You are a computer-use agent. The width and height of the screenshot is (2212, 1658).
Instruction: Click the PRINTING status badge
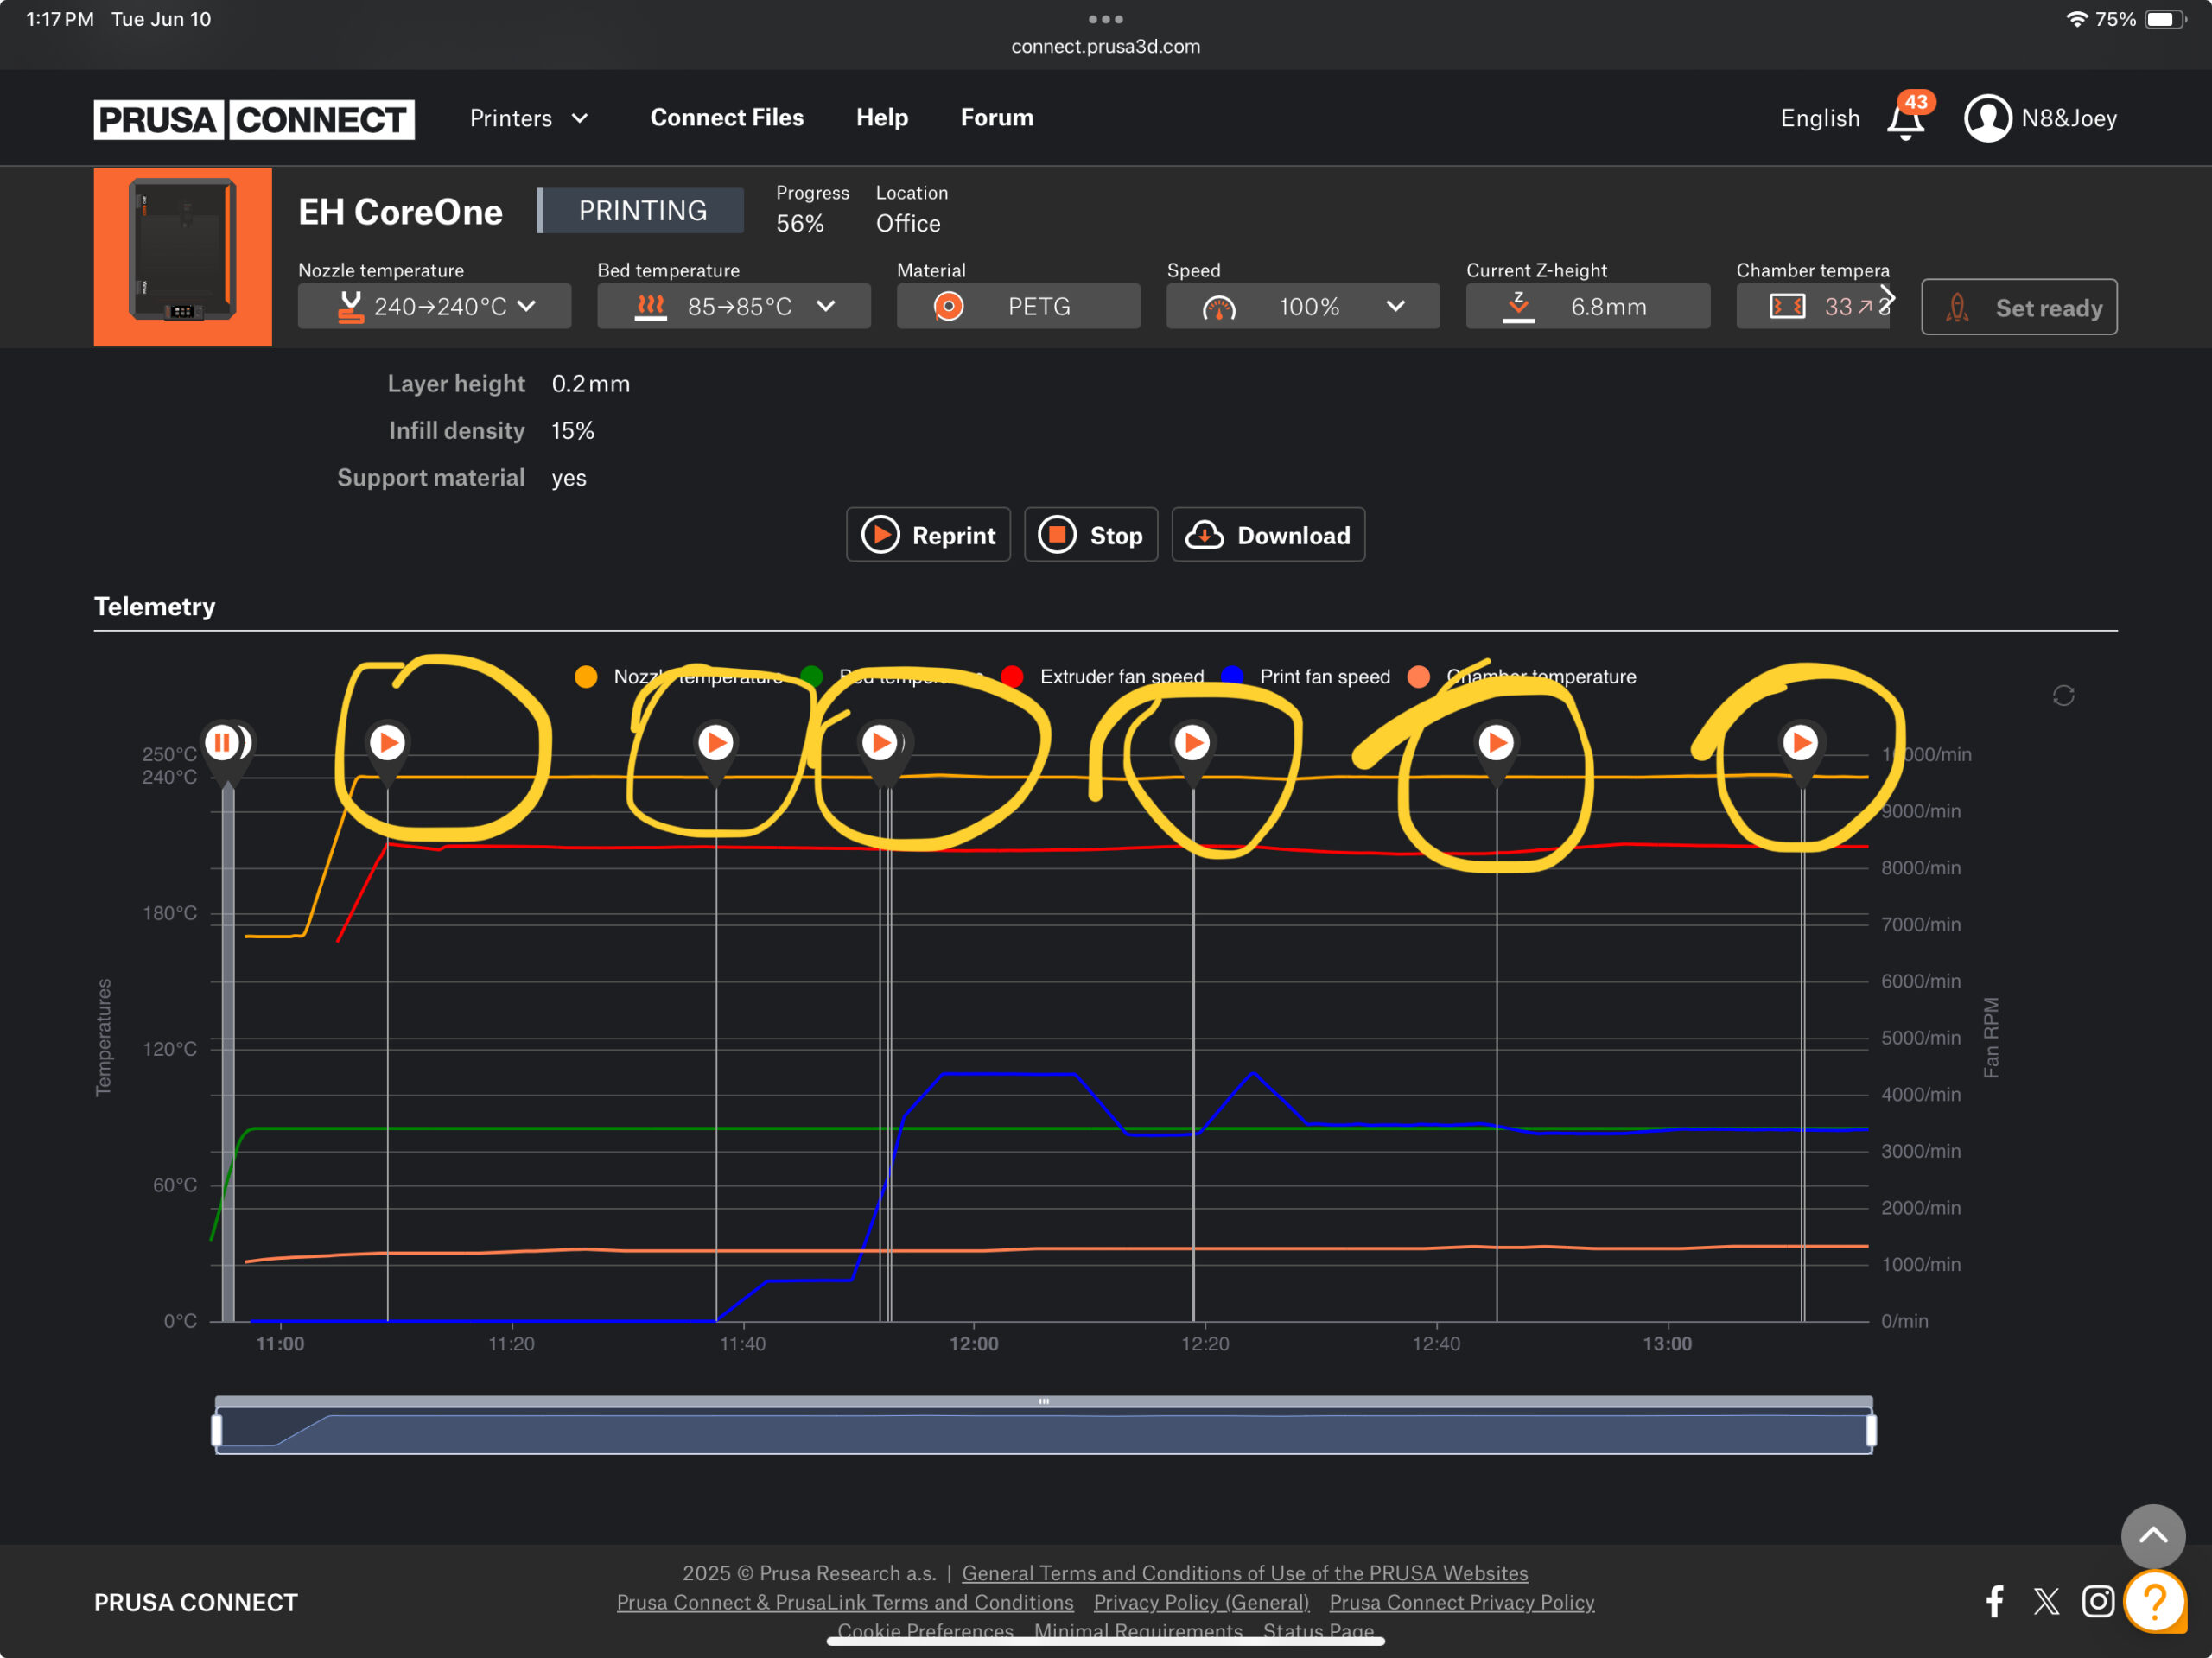641,210
